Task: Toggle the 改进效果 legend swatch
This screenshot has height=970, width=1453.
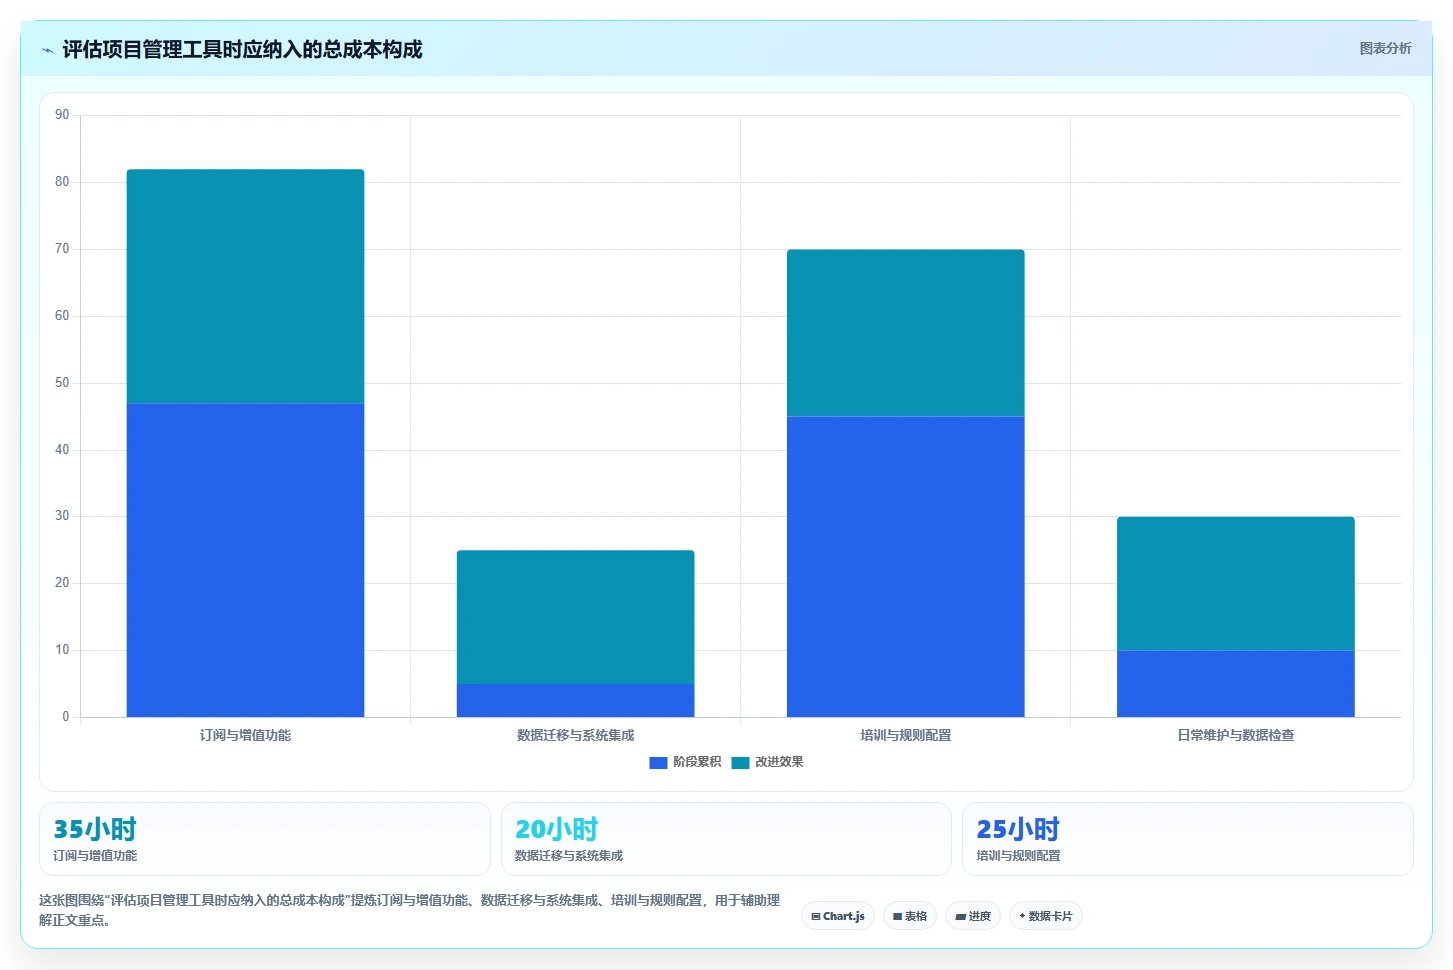Action: pyautogui.click(x=740, y=762)
